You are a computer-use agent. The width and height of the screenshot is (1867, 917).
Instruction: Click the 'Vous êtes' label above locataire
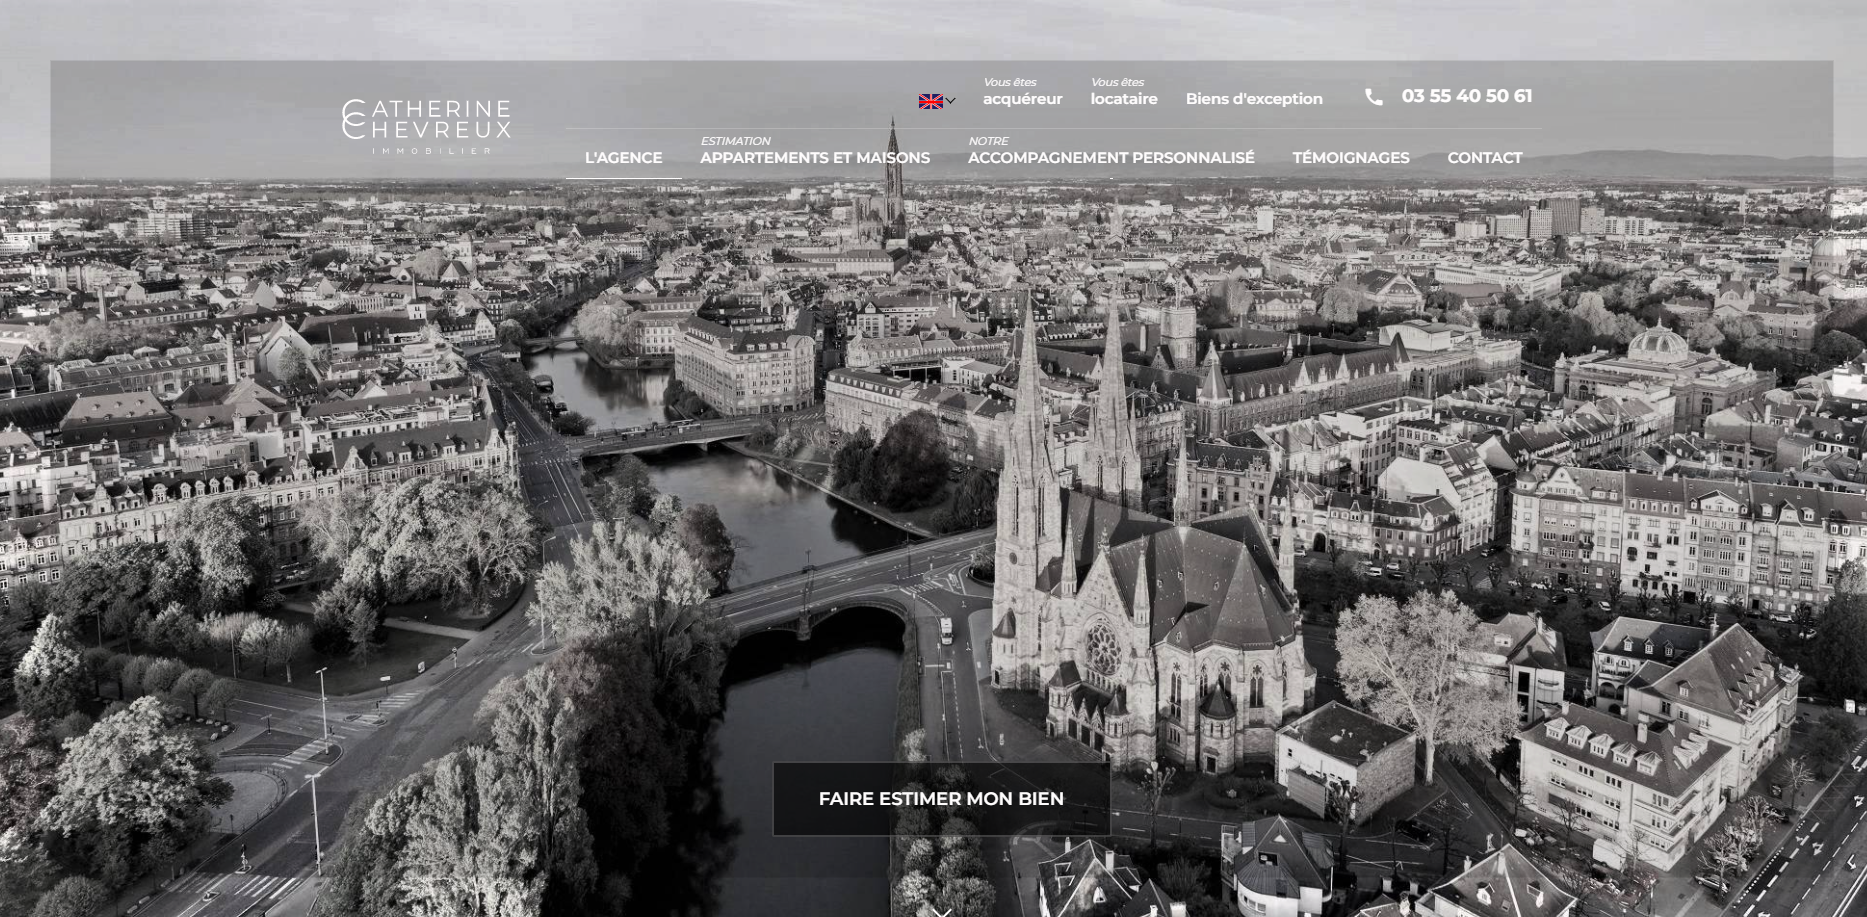(x=1117, y=82)
